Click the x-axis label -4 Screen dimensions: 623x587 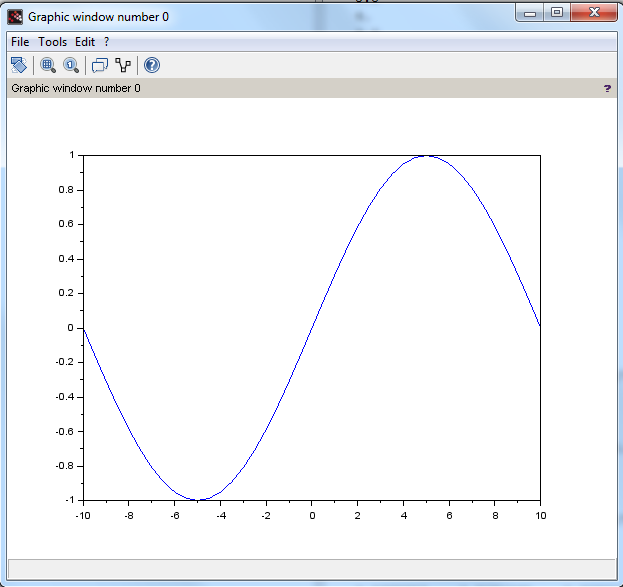221,515
